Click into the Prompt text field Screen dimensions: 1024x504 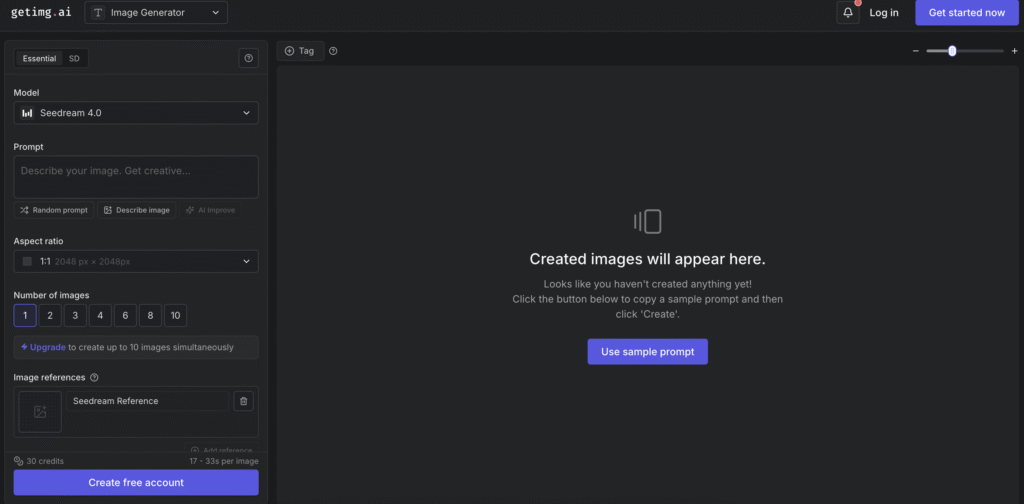click(x=136, y=176)
